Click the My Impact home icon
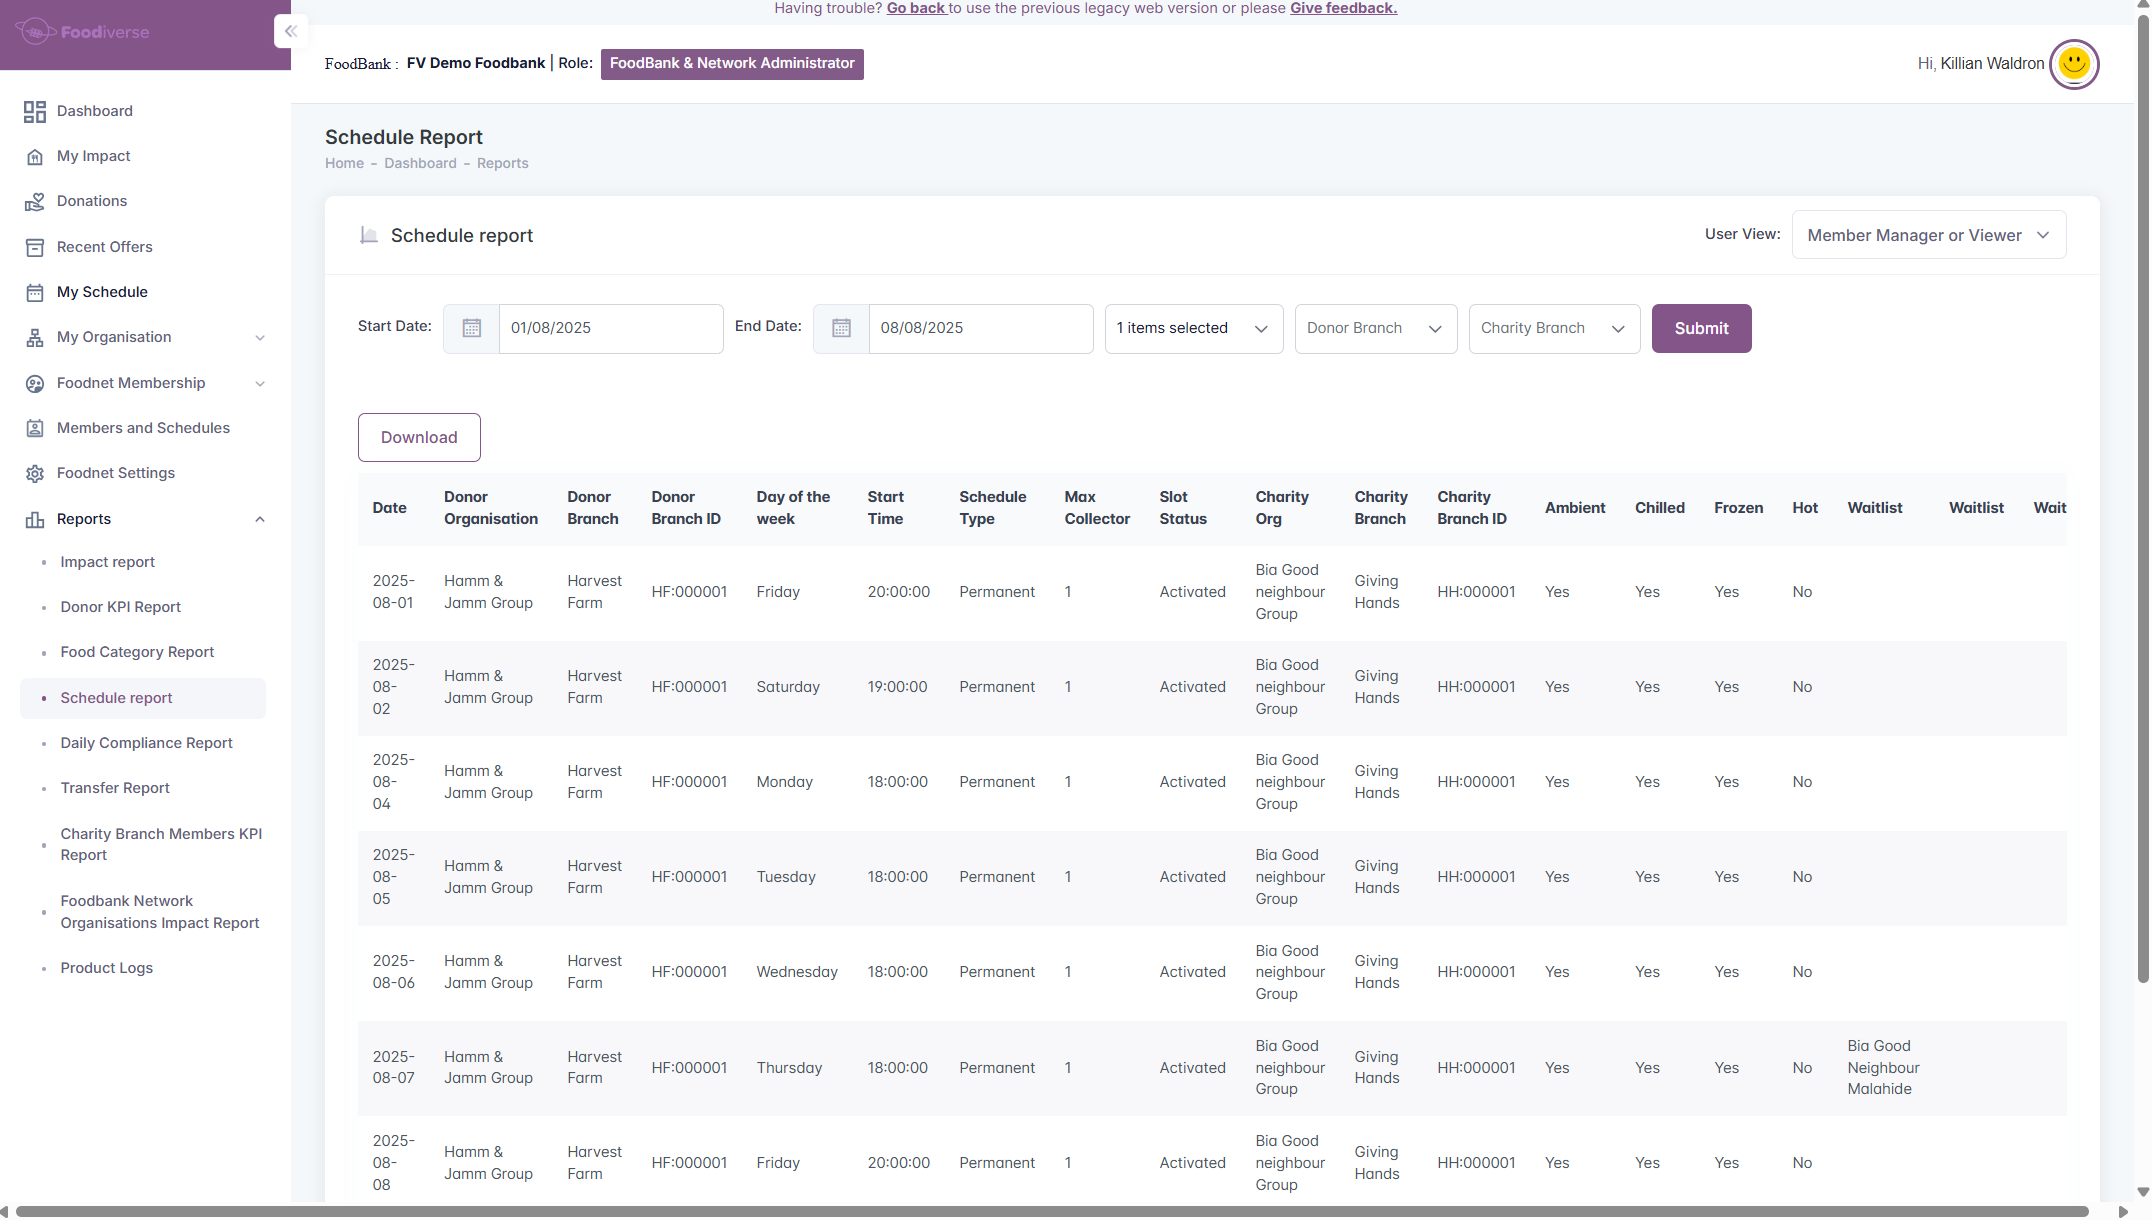The height and width of the screenshot is (1220, 2152). click(x=35, y=156)
